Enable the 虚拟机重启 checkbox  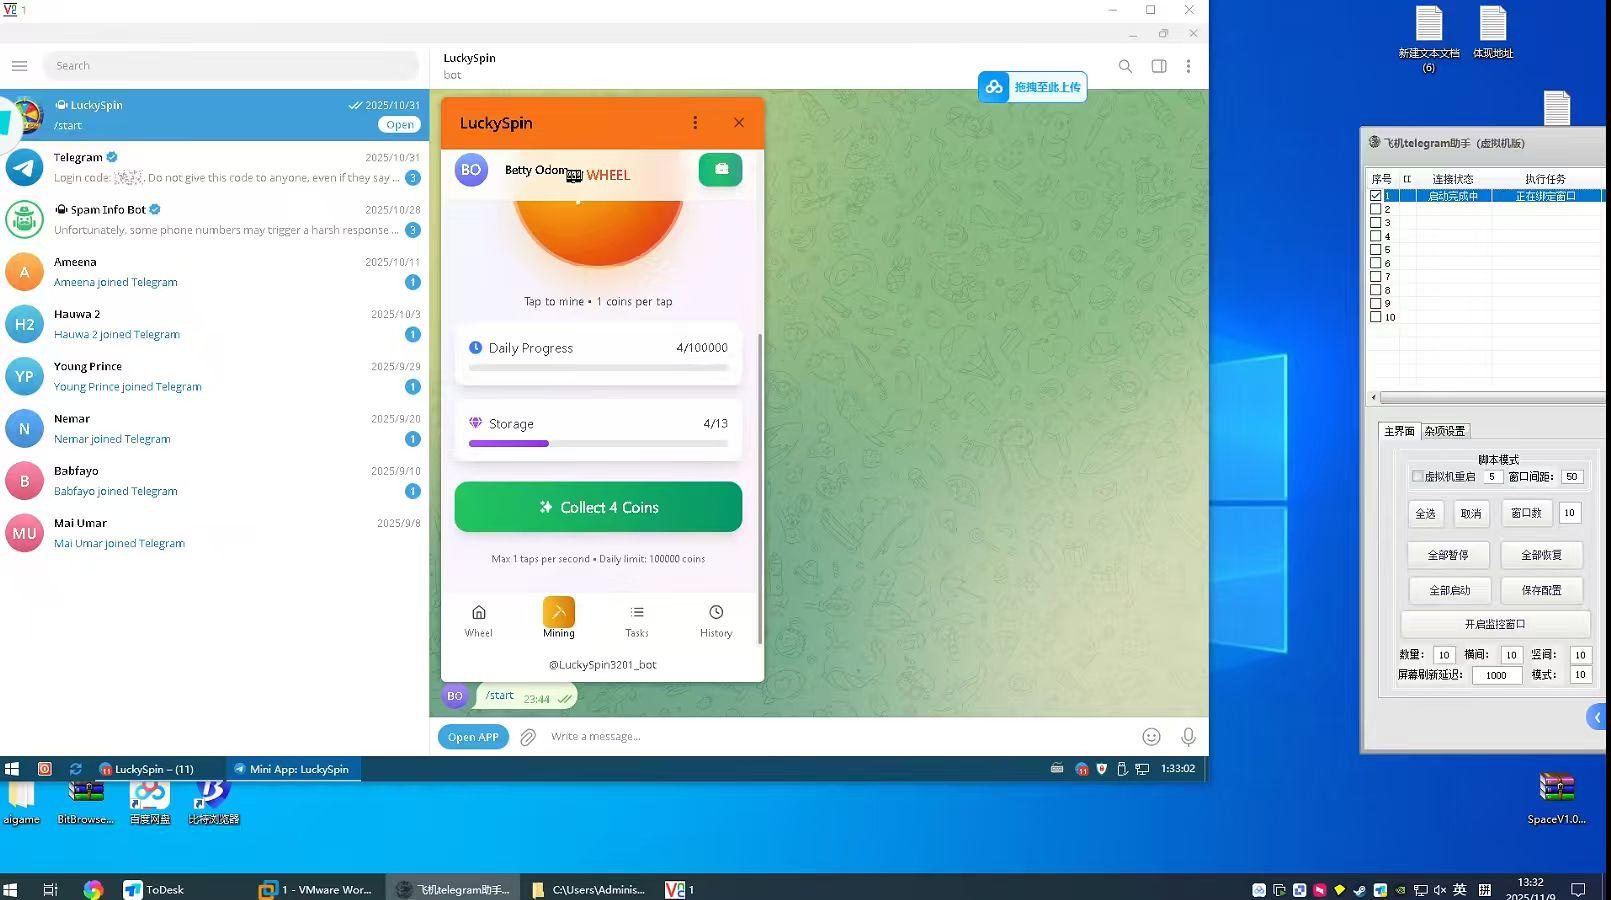click(1417, 476)
